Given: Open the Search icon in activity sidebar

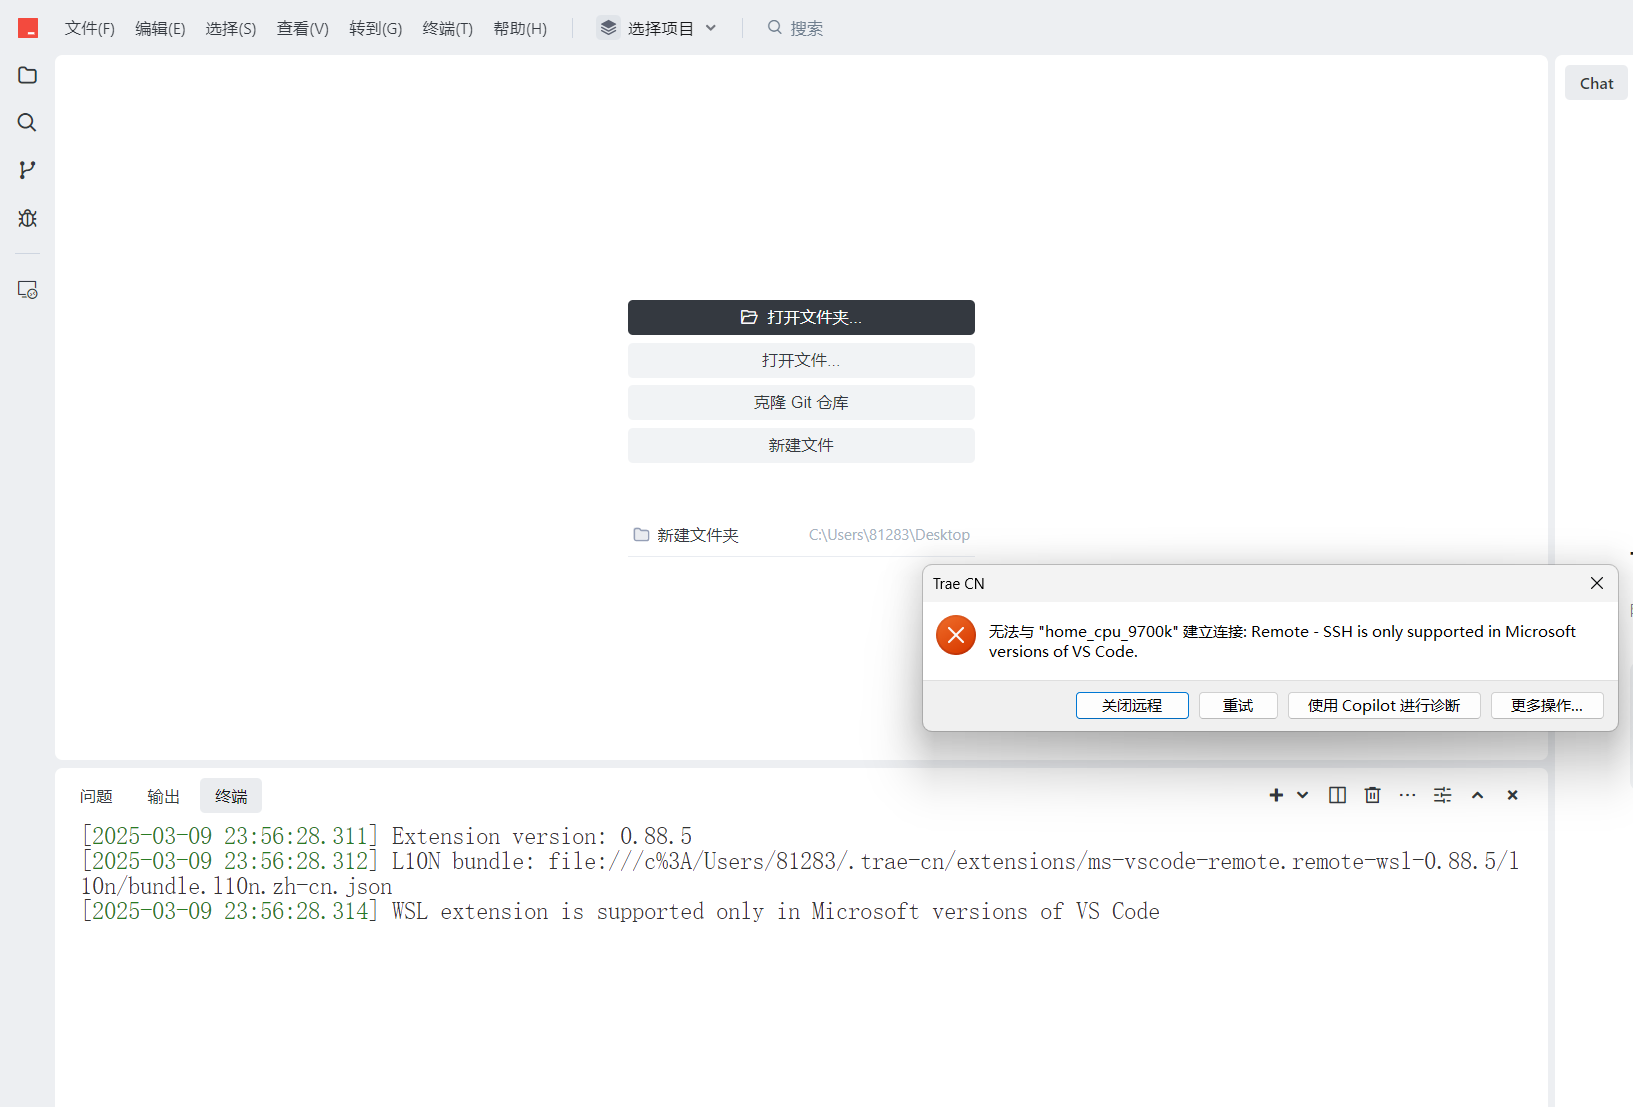Looking at the screenshot, I should click(27, 122).
